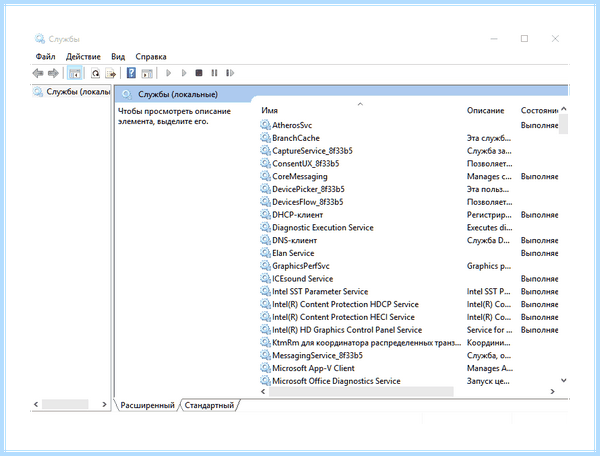Switch to the Расширенный tab

(147, 405)
